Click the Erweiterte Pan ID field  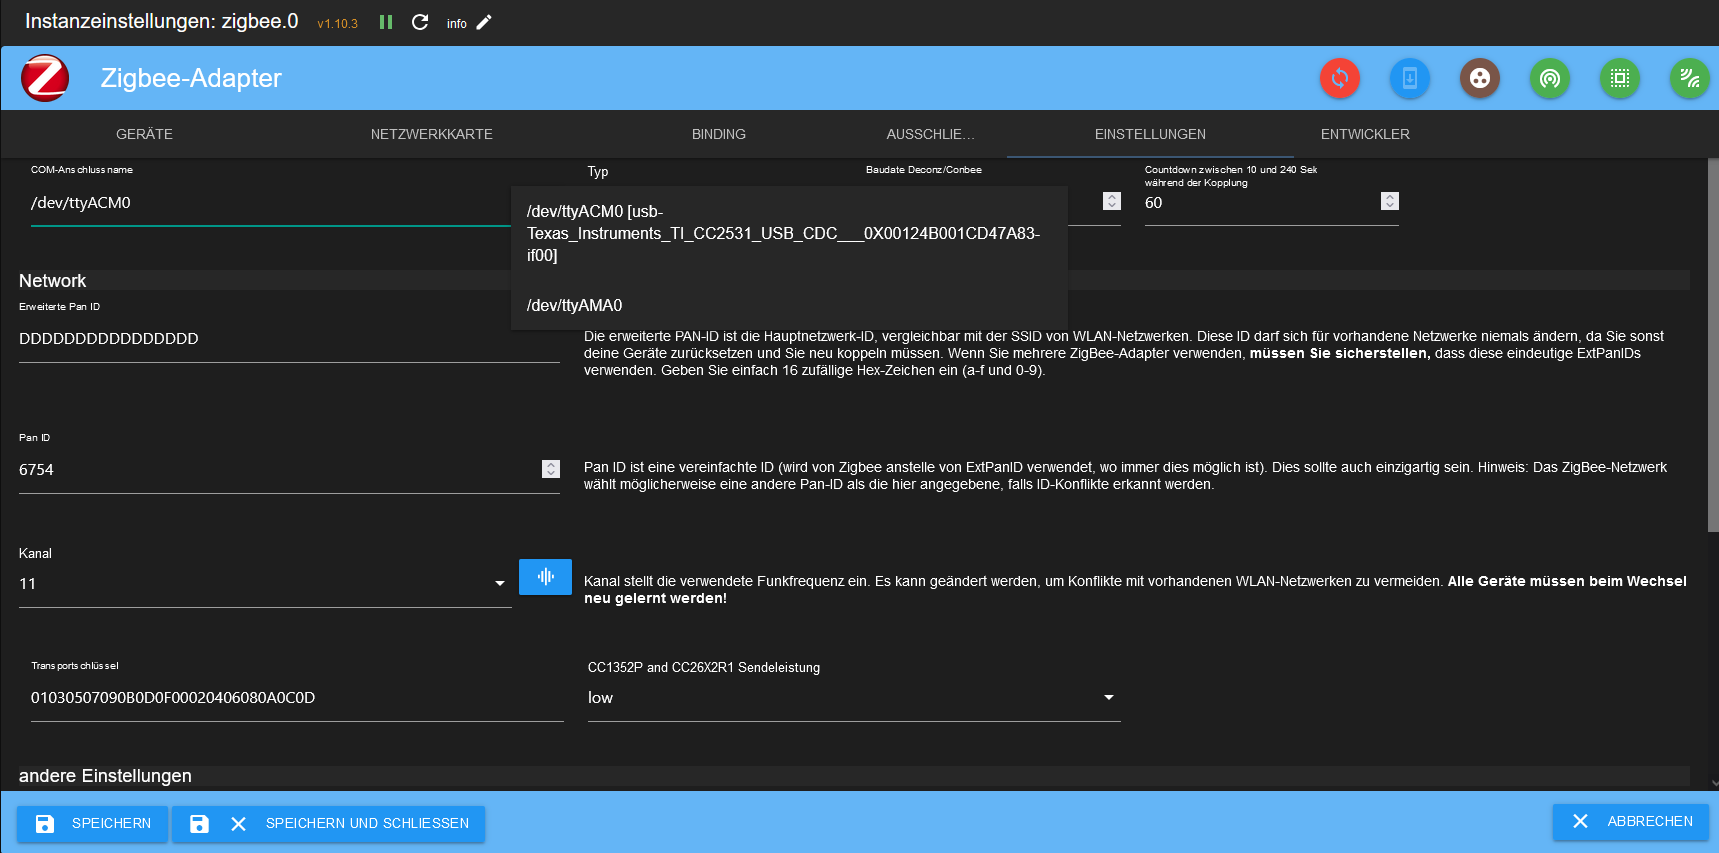click(289, 339)
